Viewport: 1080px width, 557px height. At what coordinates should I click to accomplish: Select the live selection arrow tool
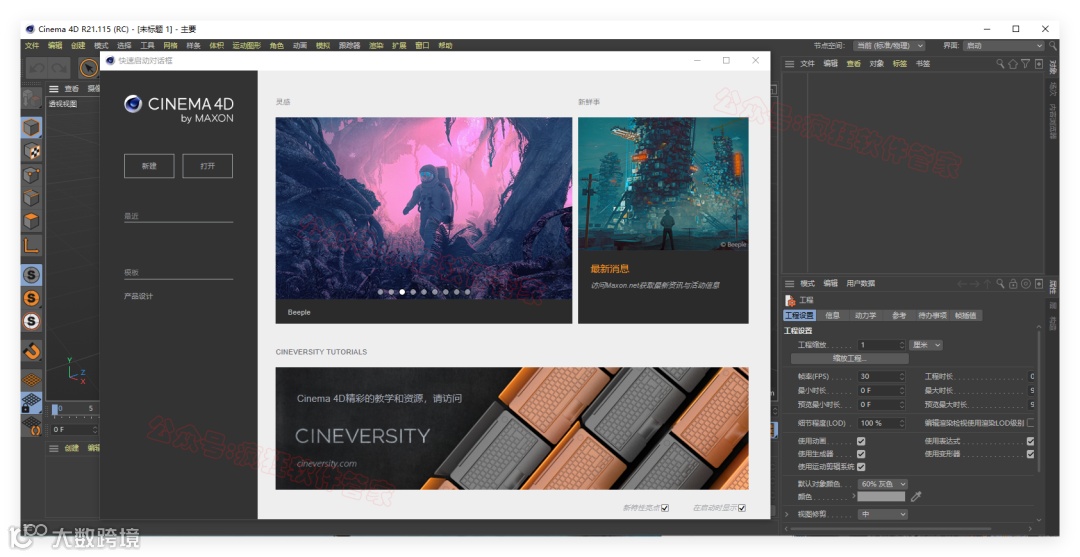[x=89, y=67]
